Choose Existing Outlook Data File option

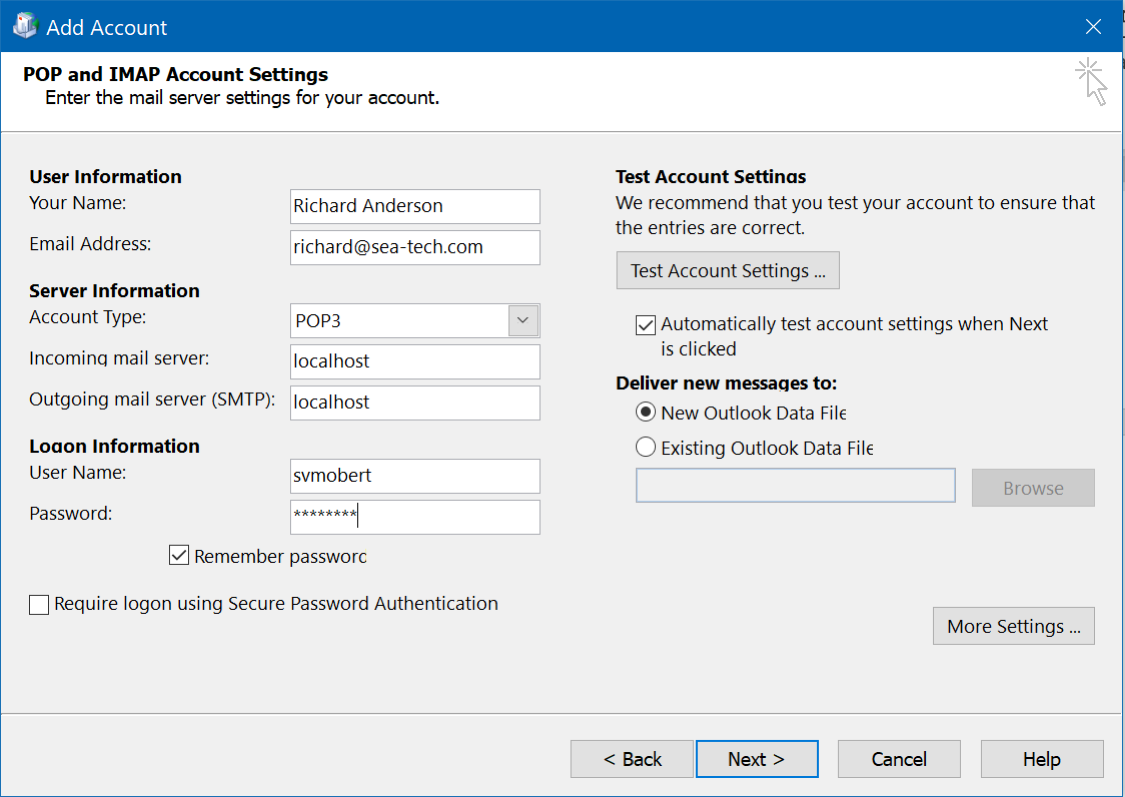pyautogui.click(x=646, y=448)
